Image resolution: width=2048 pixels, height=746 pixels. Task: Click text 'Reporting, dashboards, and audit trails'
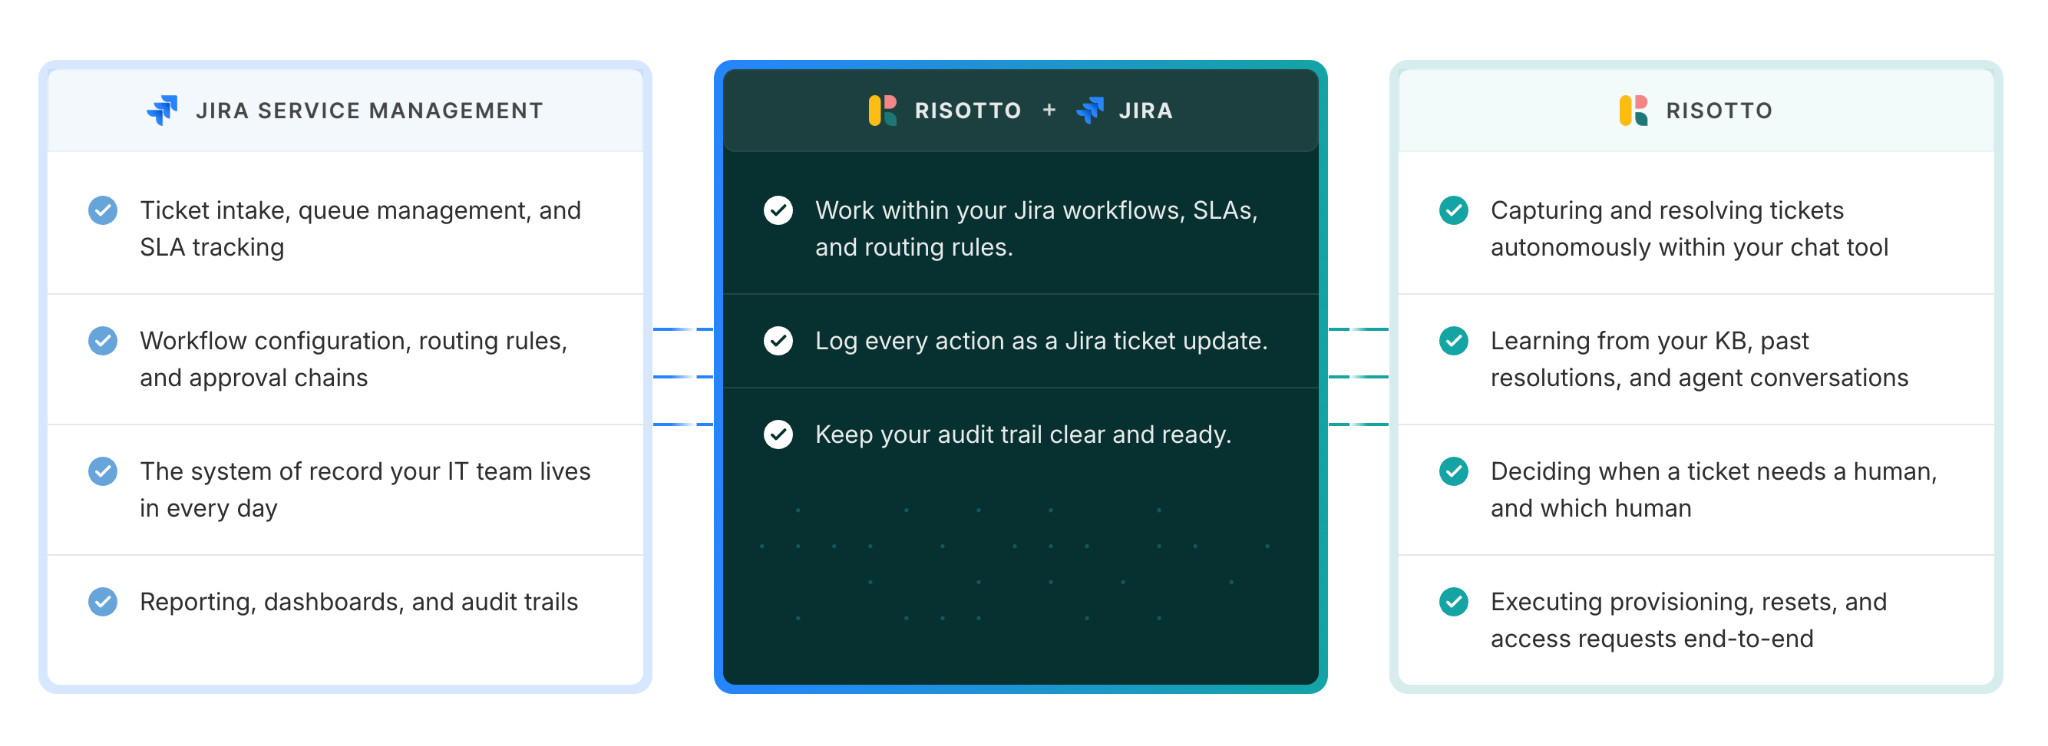coord(359,602)
